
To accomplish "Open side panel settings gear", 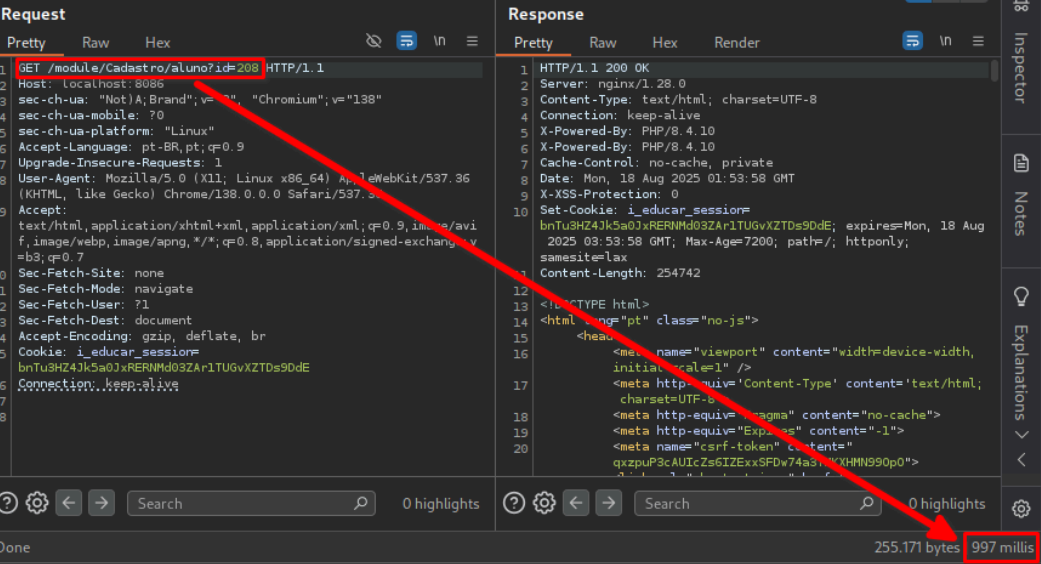I will click(x=1020, y=508).
